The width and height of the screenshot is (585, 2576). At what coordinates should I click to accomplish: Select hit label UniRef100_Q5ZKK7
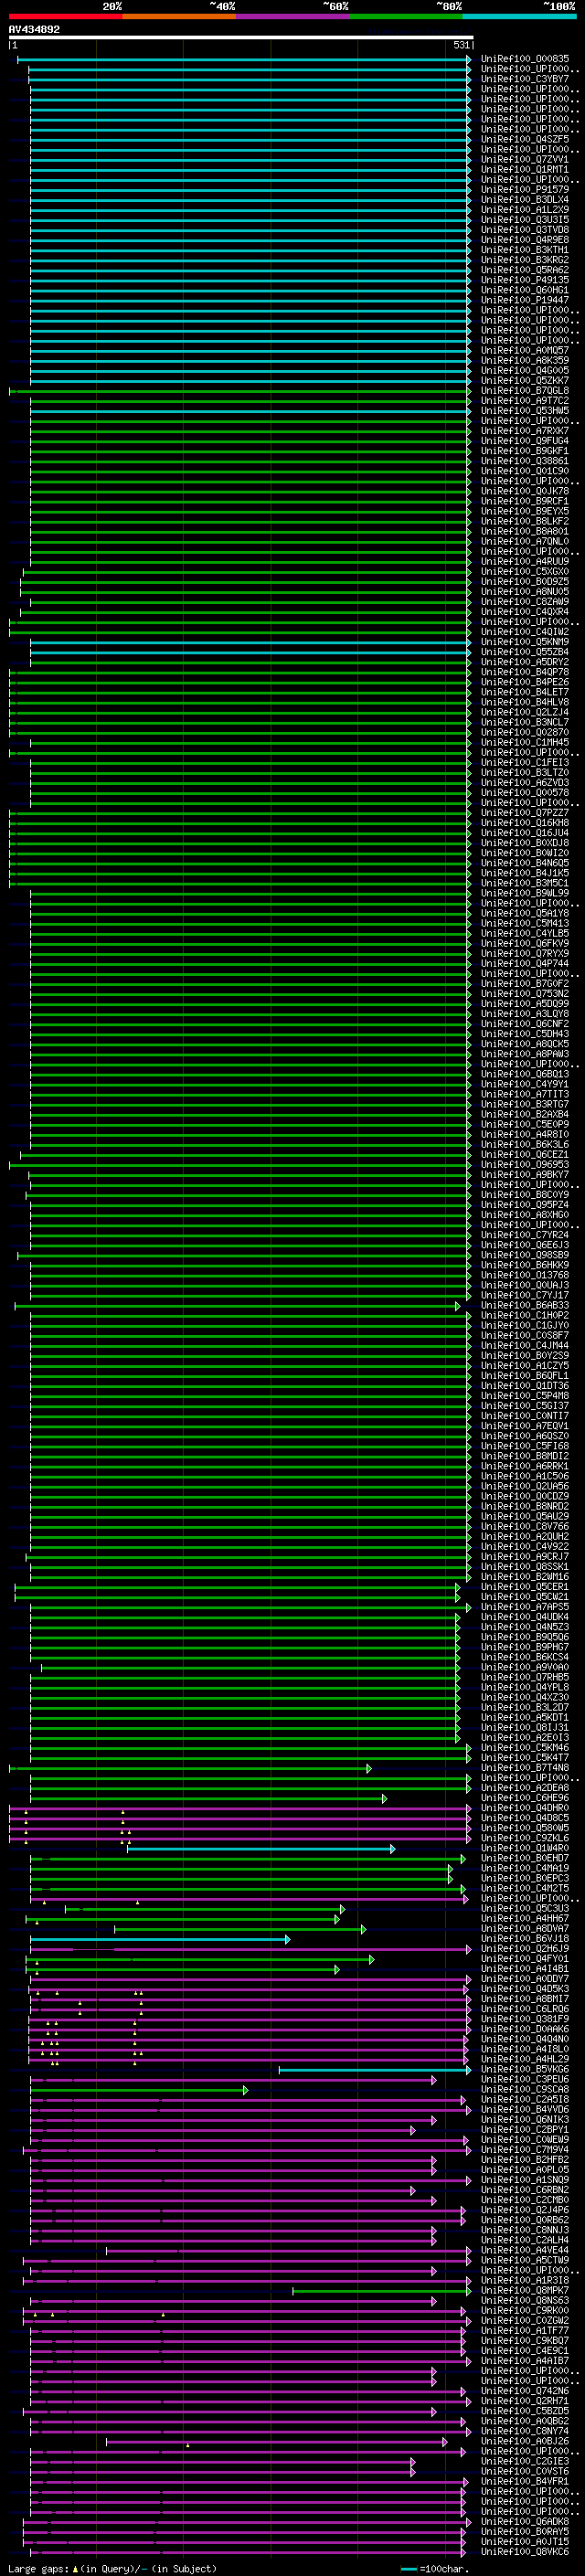click(524, 380)
